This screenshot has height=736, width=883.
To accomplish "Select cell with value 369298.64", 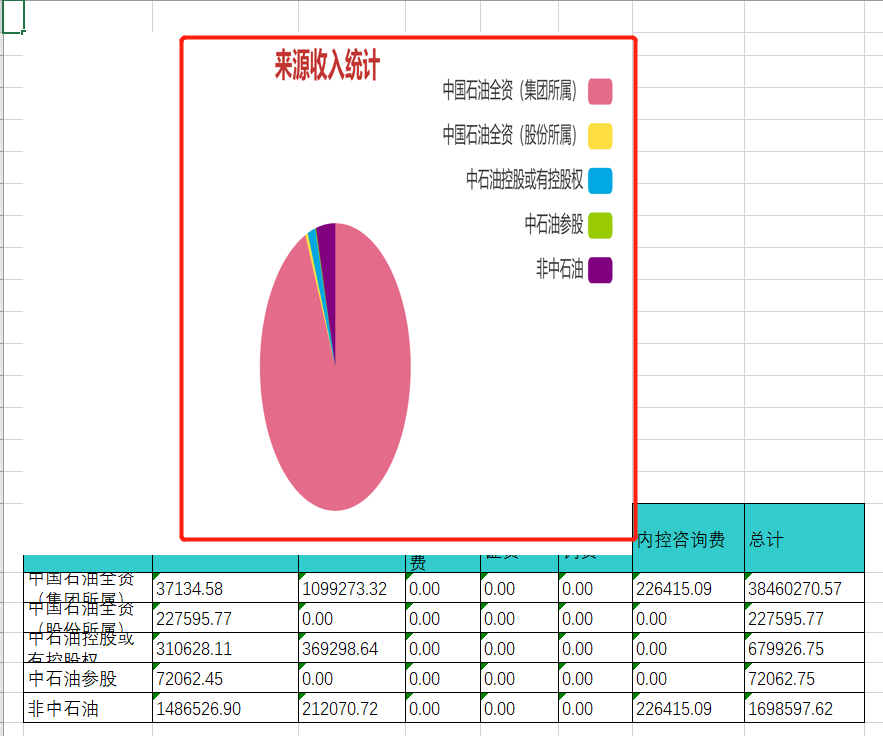I will [x=352, y=648].
